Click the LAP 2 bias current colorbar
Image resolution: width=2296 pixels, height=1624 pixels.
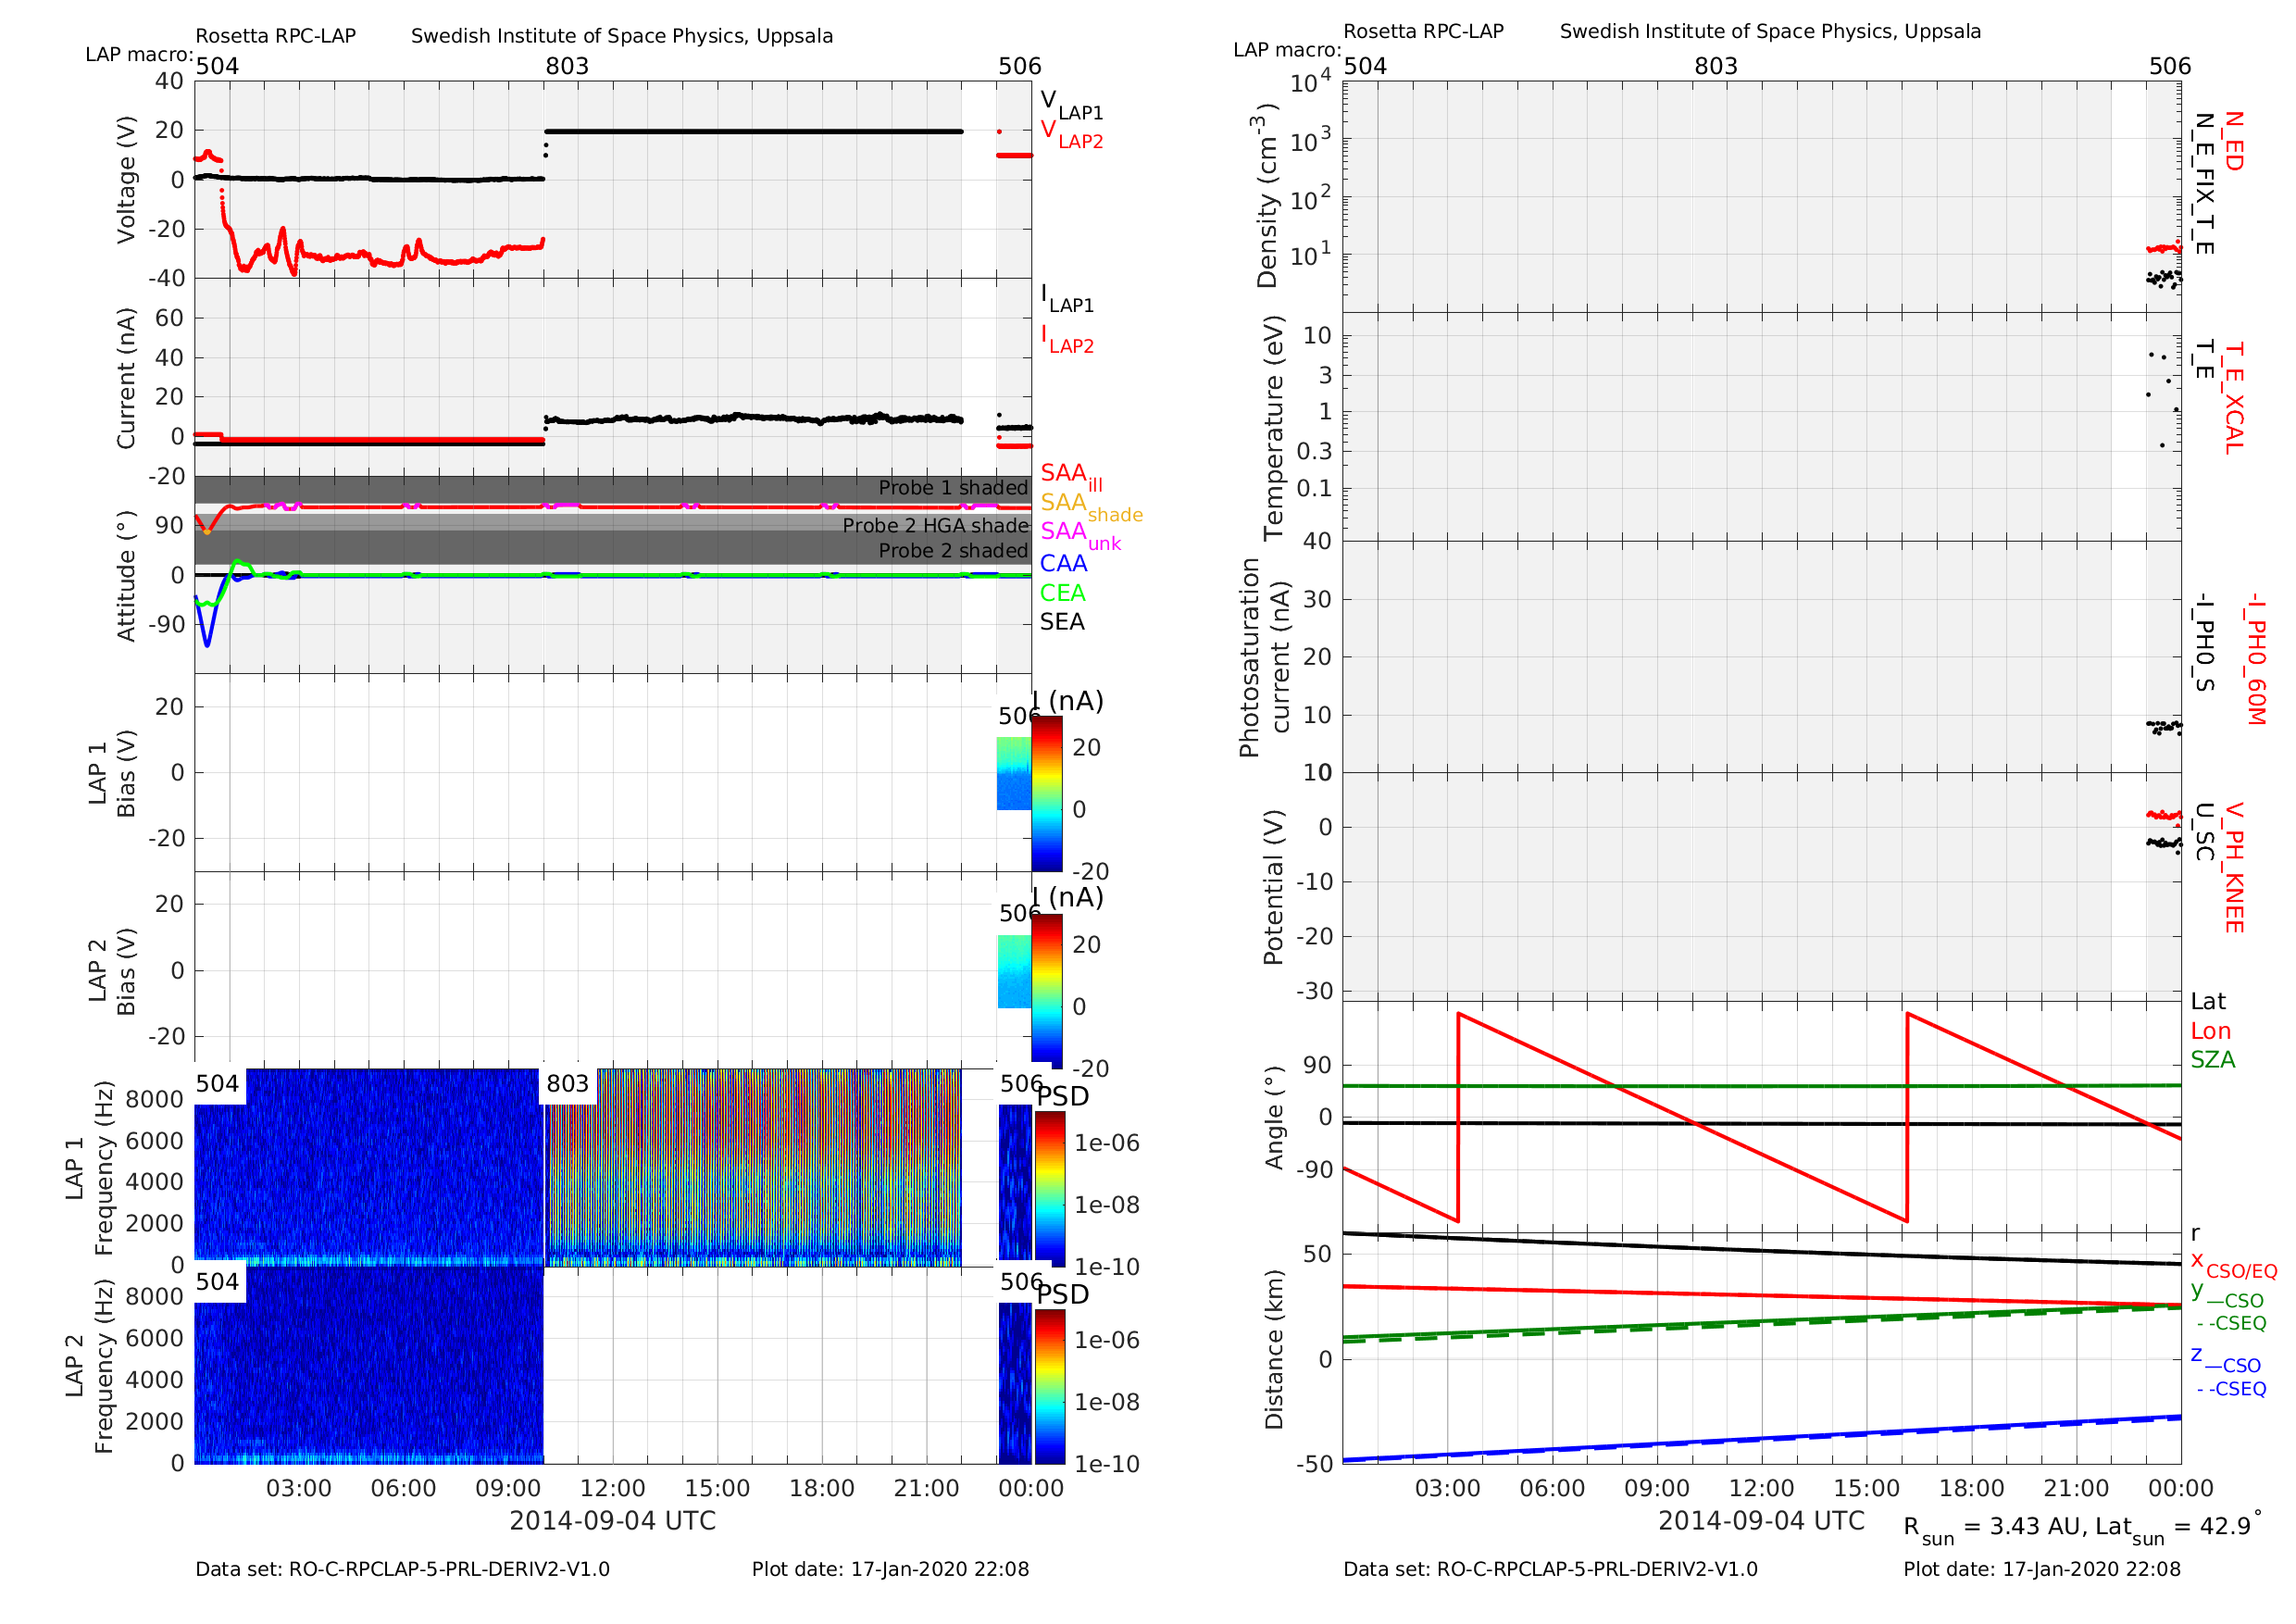pyautogui.click(x=1046, y=990)
